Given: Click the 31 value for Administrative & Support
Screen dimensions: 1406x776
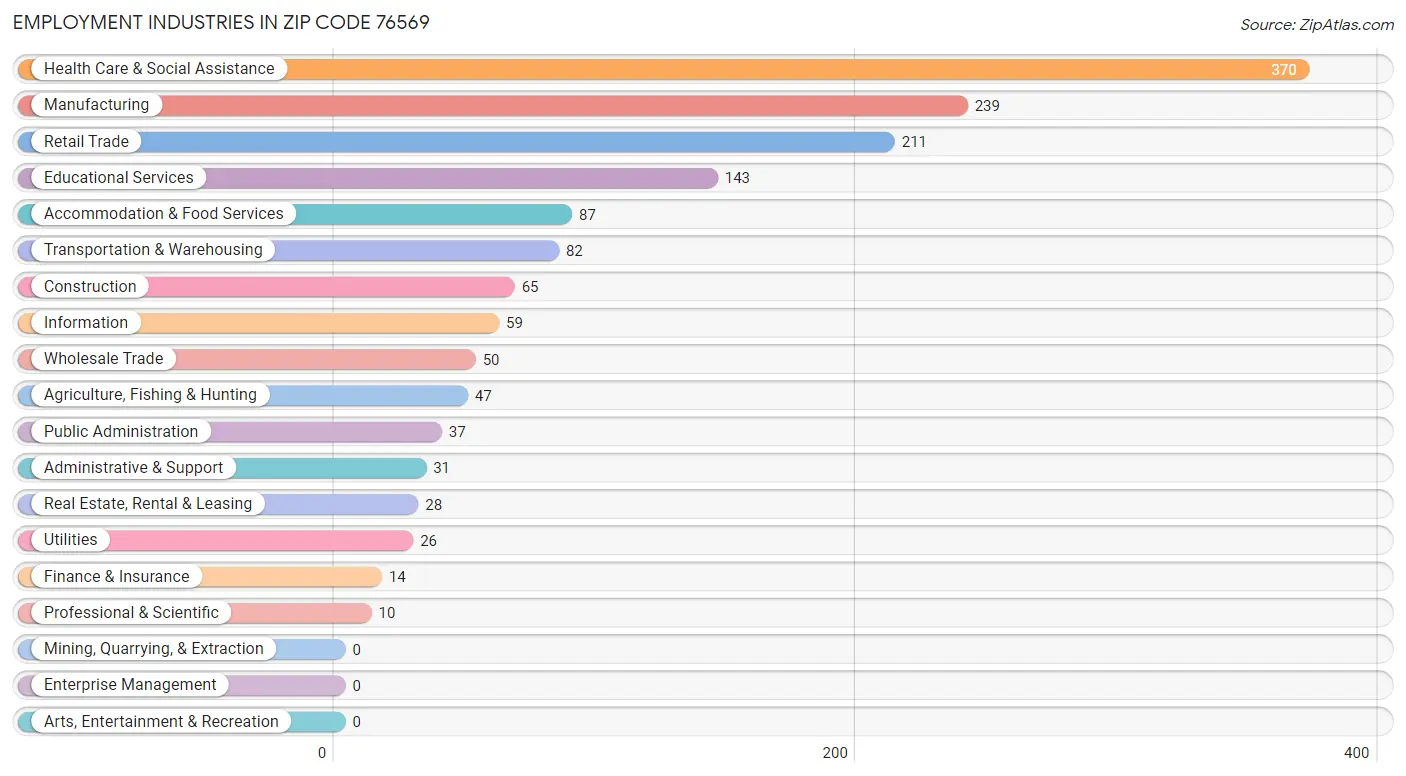Looking at the screenshot, I should coord(442,468).
